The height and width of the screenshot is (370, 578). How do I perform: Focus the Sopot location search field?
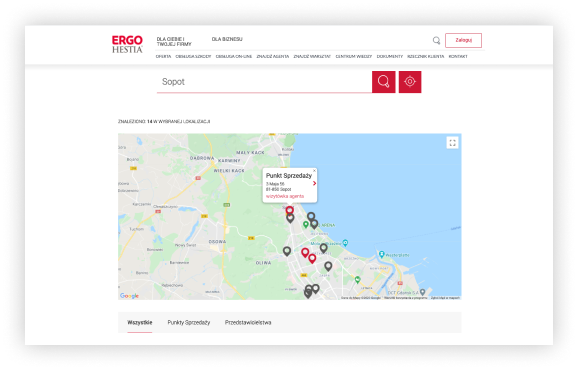(264, 82)
